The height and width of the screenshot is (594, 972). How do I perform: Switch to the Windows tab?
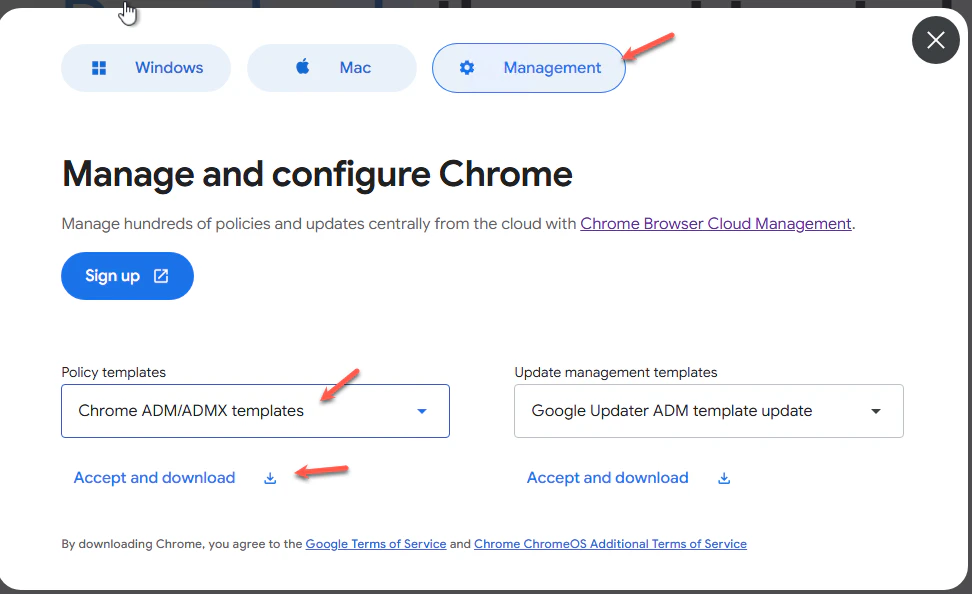[x=146, y=68]
